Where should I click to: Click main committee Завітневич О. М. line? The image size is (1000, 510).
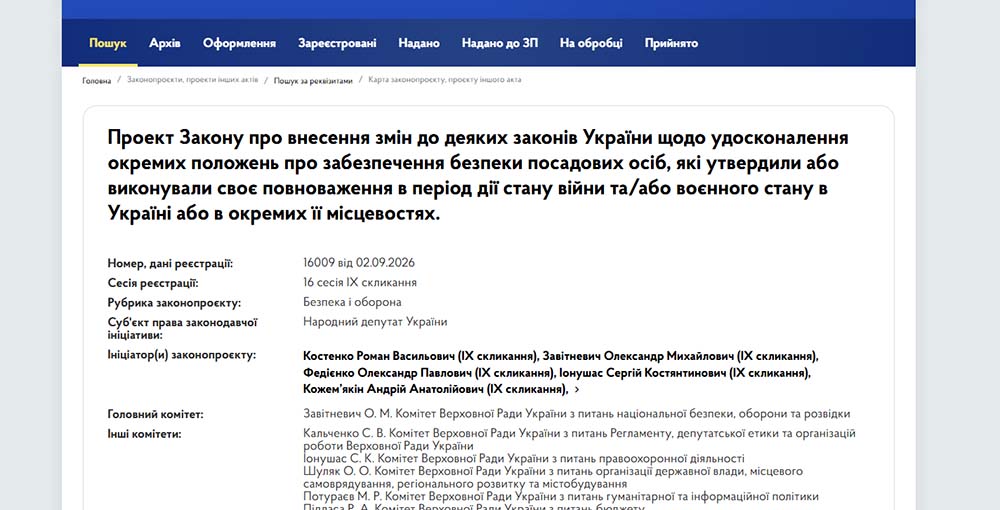tap(577, 414)
